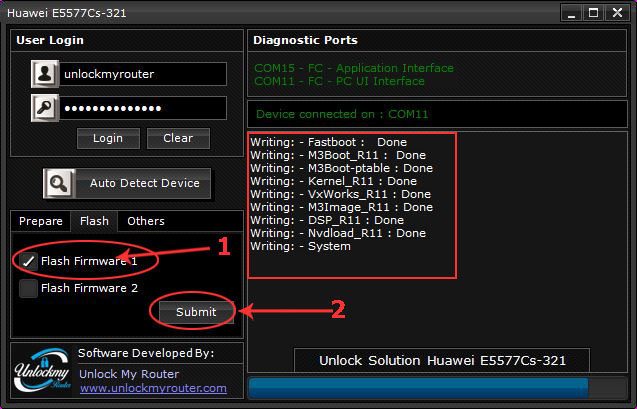This screenshot has width=637, height=409.
Task: Uncheck the Flash Firmware 1 checkbox
Action: coord(29,261)
